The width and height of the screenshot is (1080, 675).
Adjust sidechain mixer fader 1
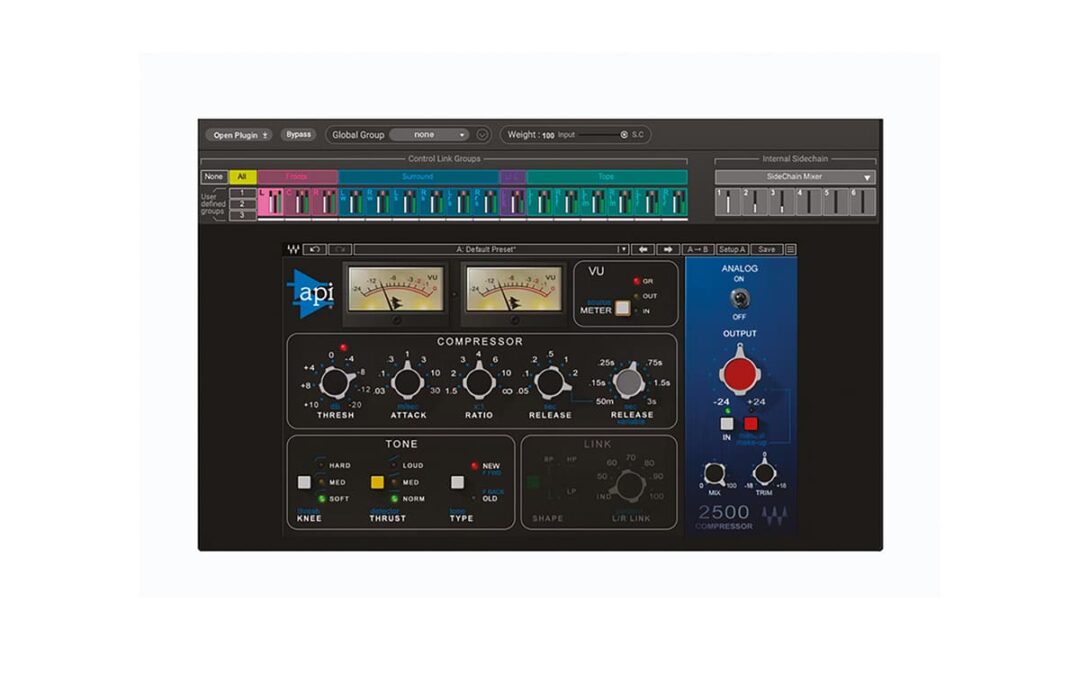tap(728, 202)
